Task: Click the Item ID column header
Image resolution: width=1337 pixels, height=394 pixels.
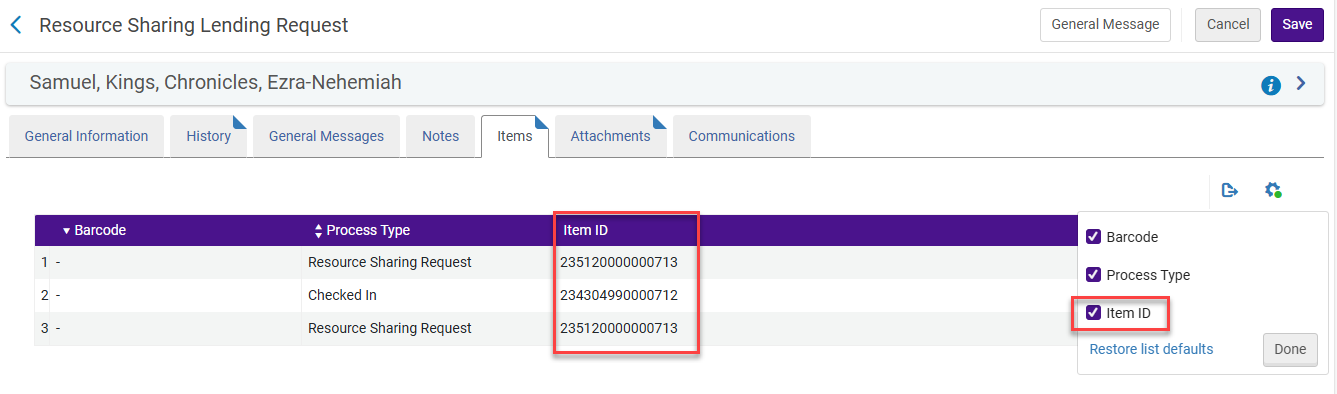Action: coord(585,230)
